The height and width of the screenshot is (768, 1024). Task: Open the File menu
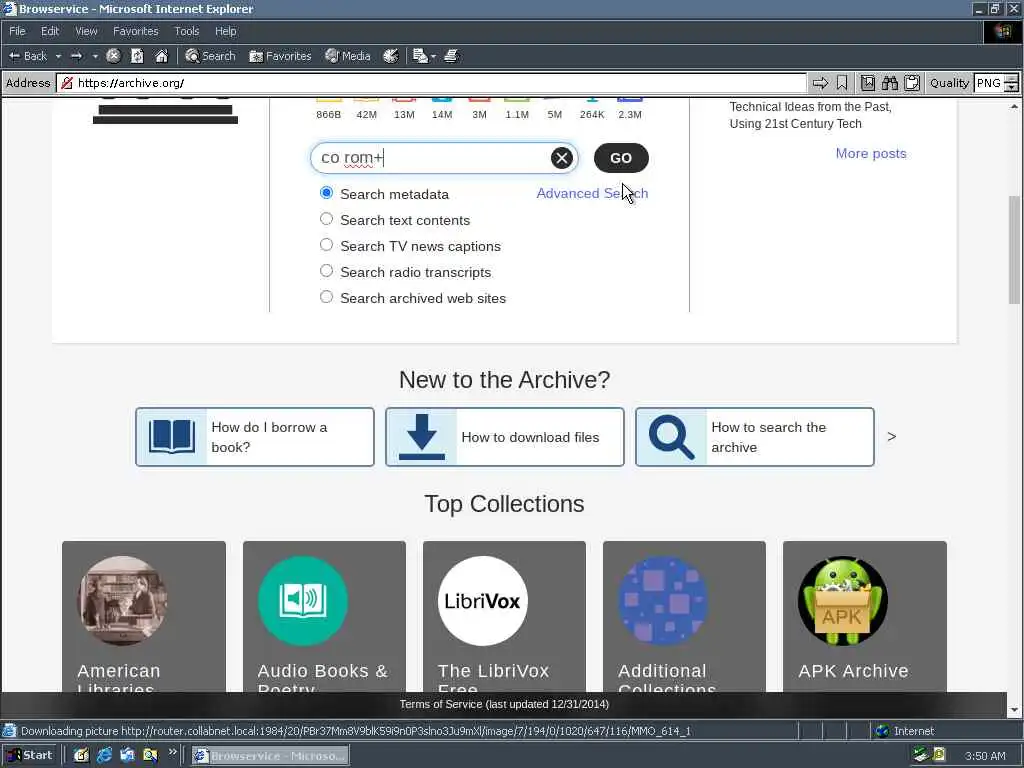click(x=17, y=31)
